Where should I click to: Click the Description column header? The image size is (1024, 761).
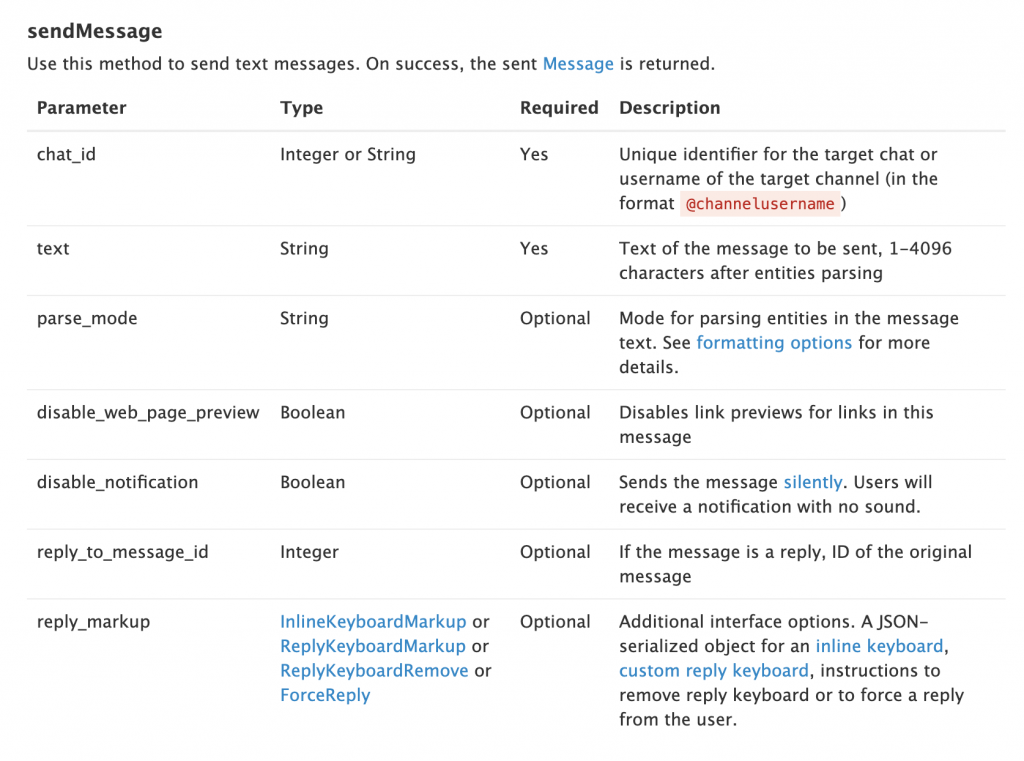tap(669, 108)
